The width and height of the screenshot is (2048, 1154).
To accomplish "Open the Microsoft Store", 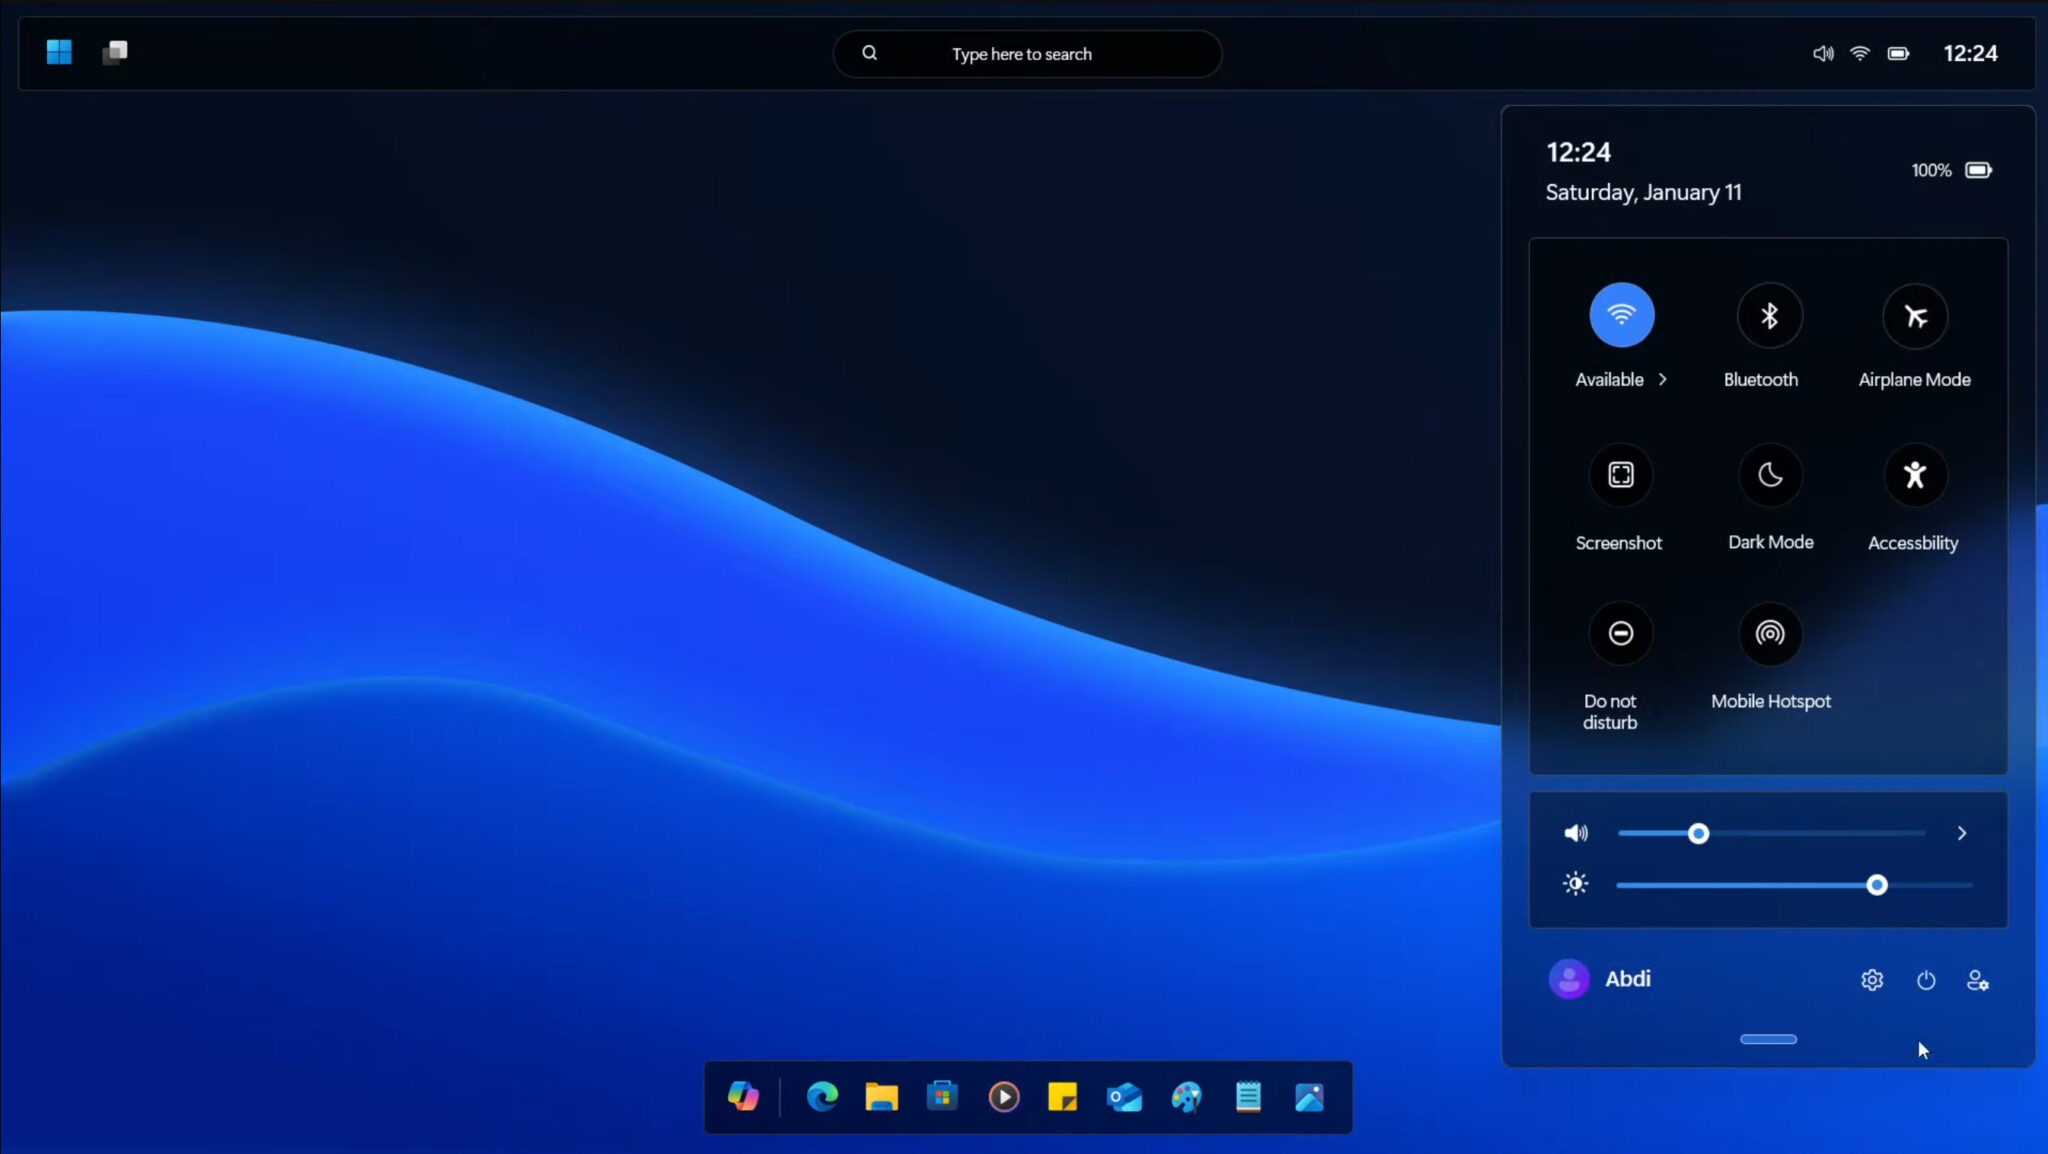I will point(943,1097).
